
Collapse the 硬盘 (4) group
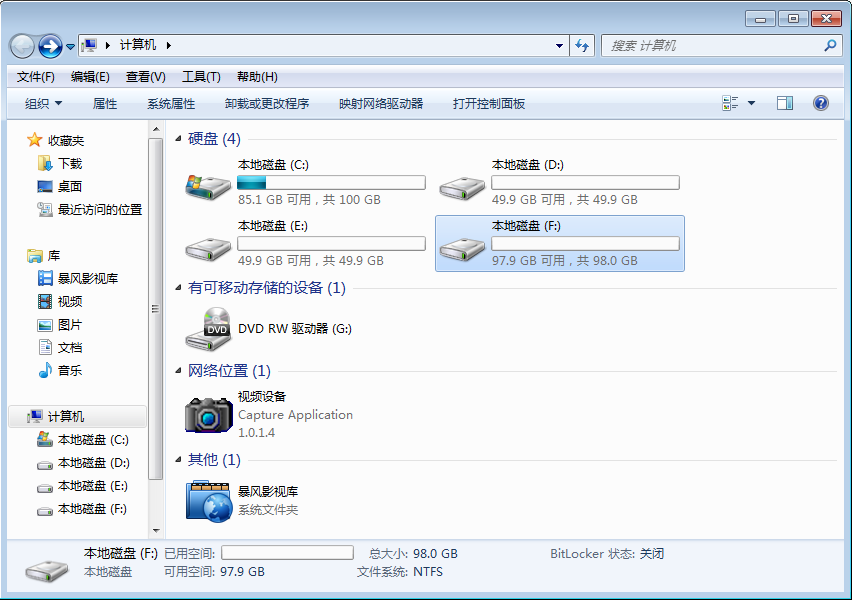click(179, 139)
